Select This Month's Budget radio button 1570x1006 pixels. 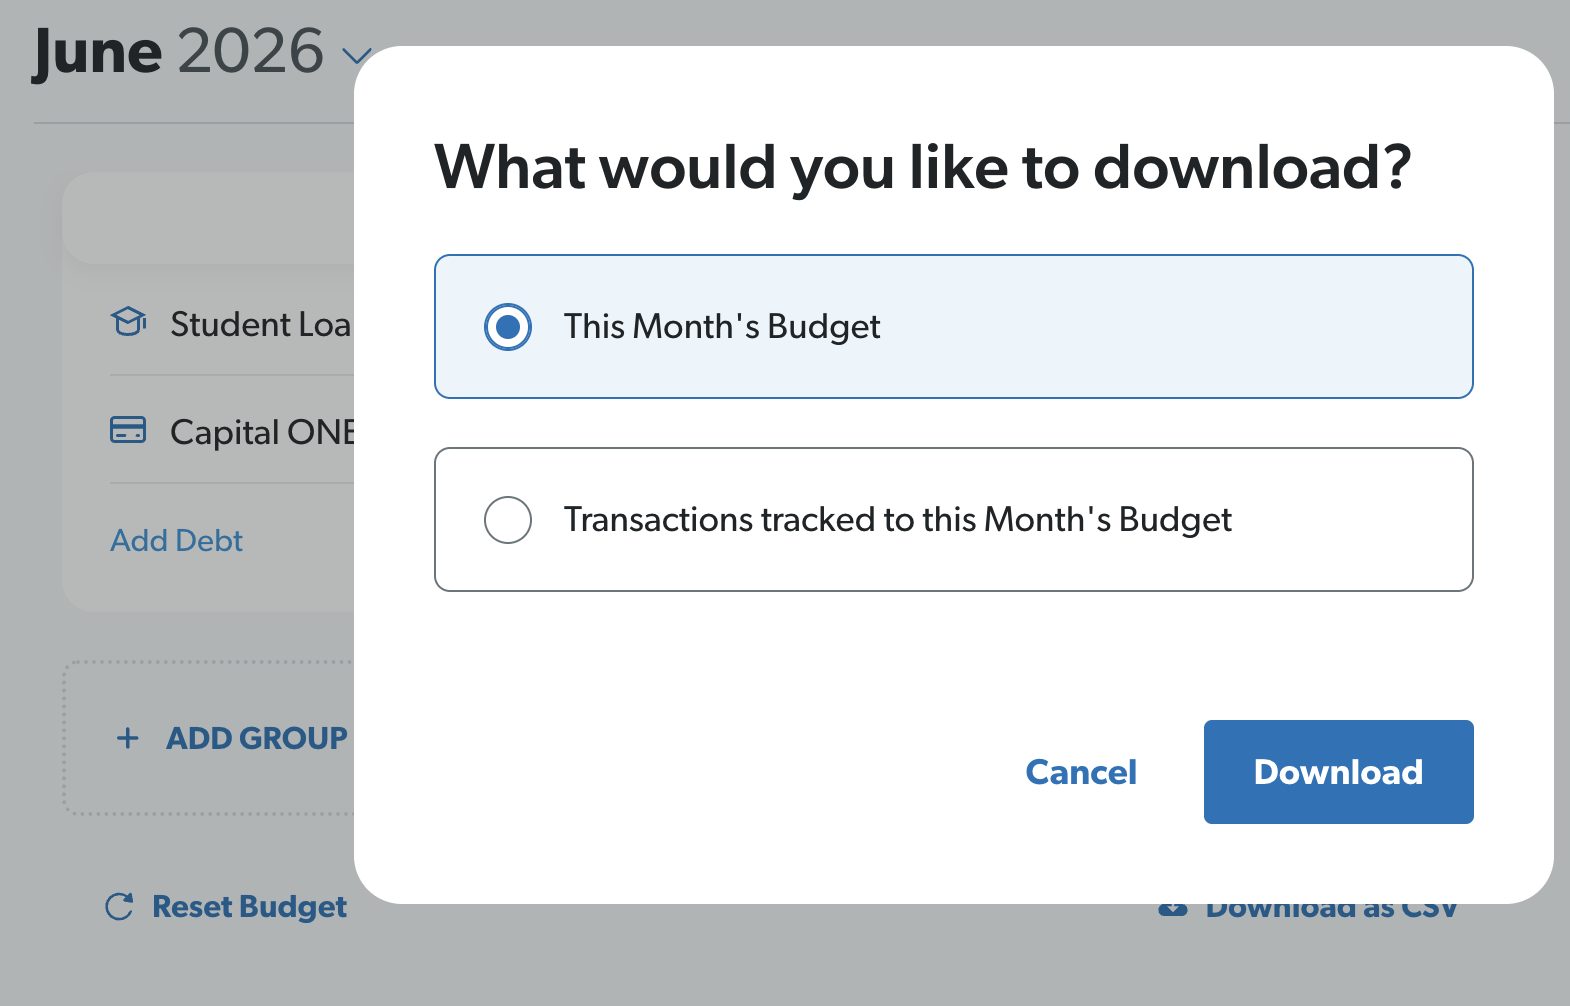click(508, 326)
